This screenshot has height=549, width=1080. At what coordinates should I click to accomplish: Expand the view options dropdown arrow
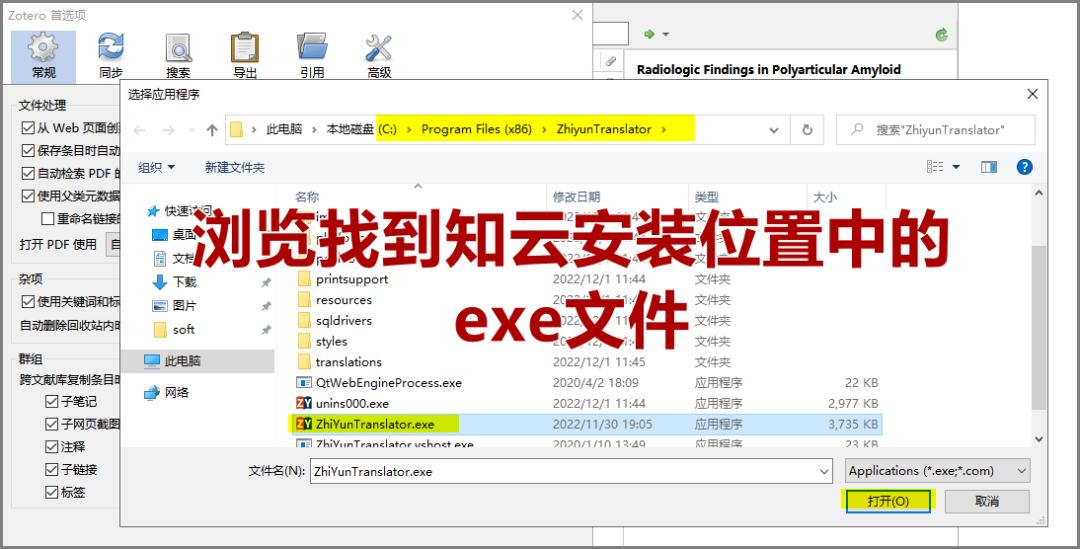(x=956, y=167)
